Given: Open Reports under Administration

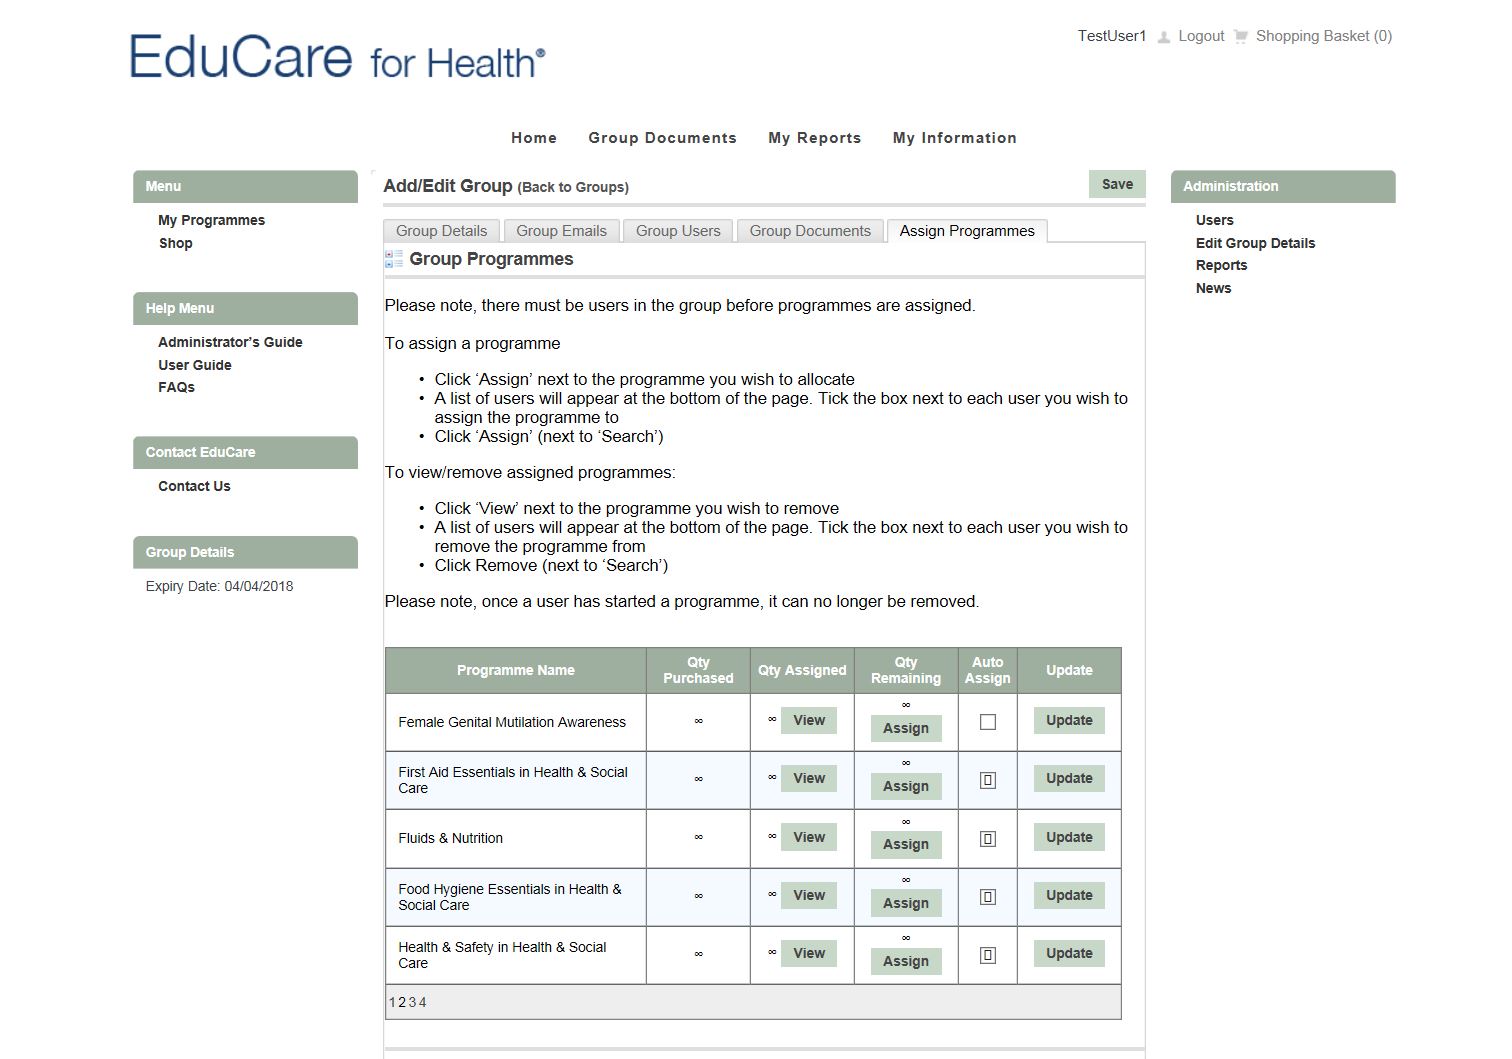Looking at the screenshot, I should tap(1221, 265).
